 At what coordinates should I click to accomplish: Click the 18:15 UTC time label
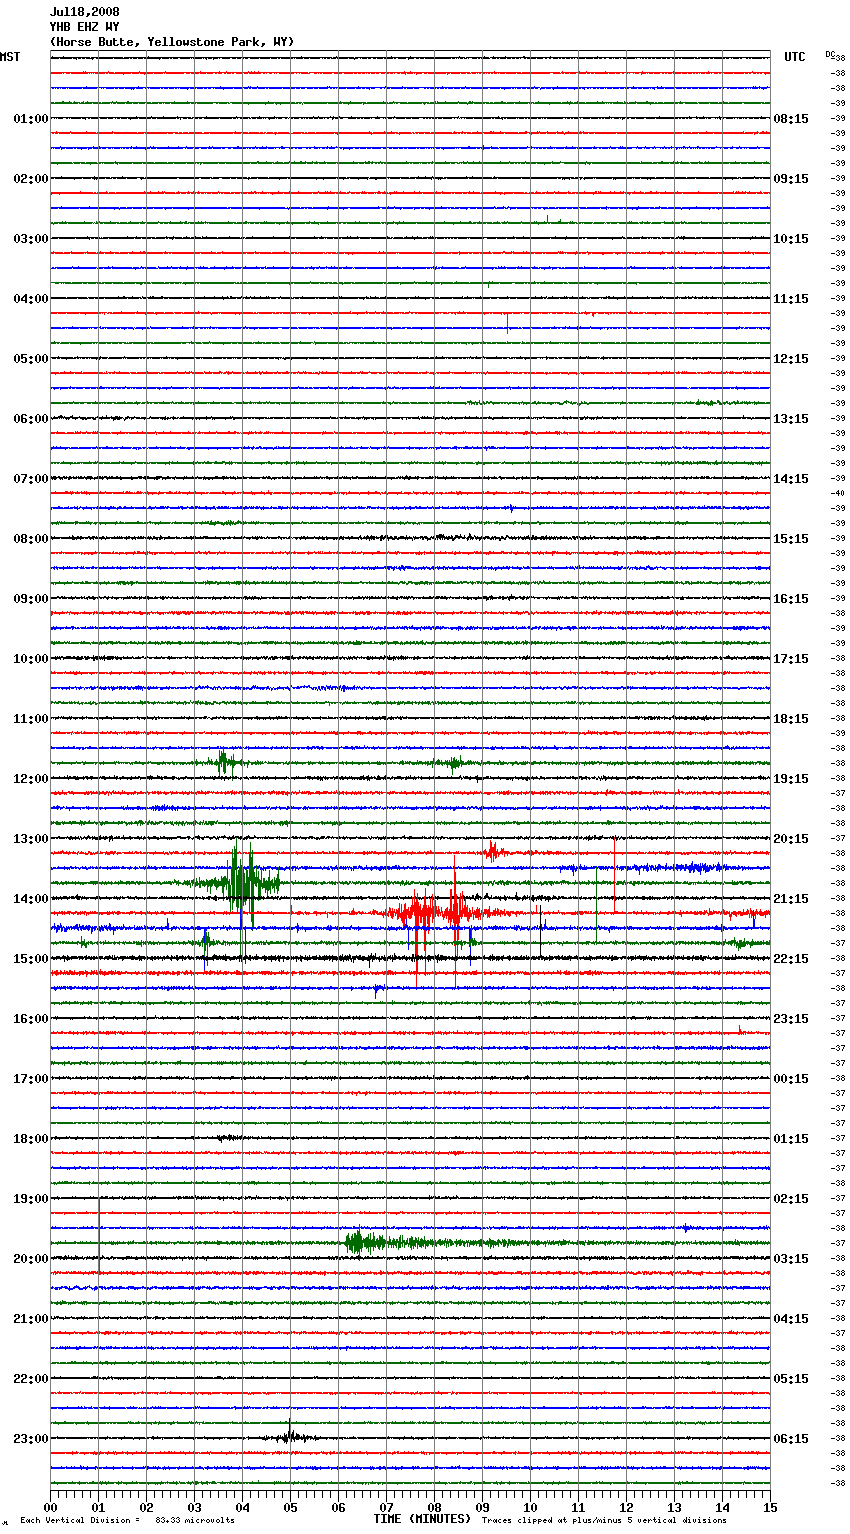[x=791, y=719]
